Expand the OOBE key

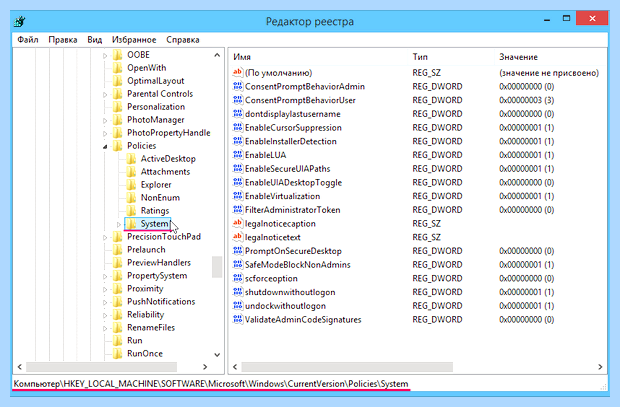[x=105, y=56]
